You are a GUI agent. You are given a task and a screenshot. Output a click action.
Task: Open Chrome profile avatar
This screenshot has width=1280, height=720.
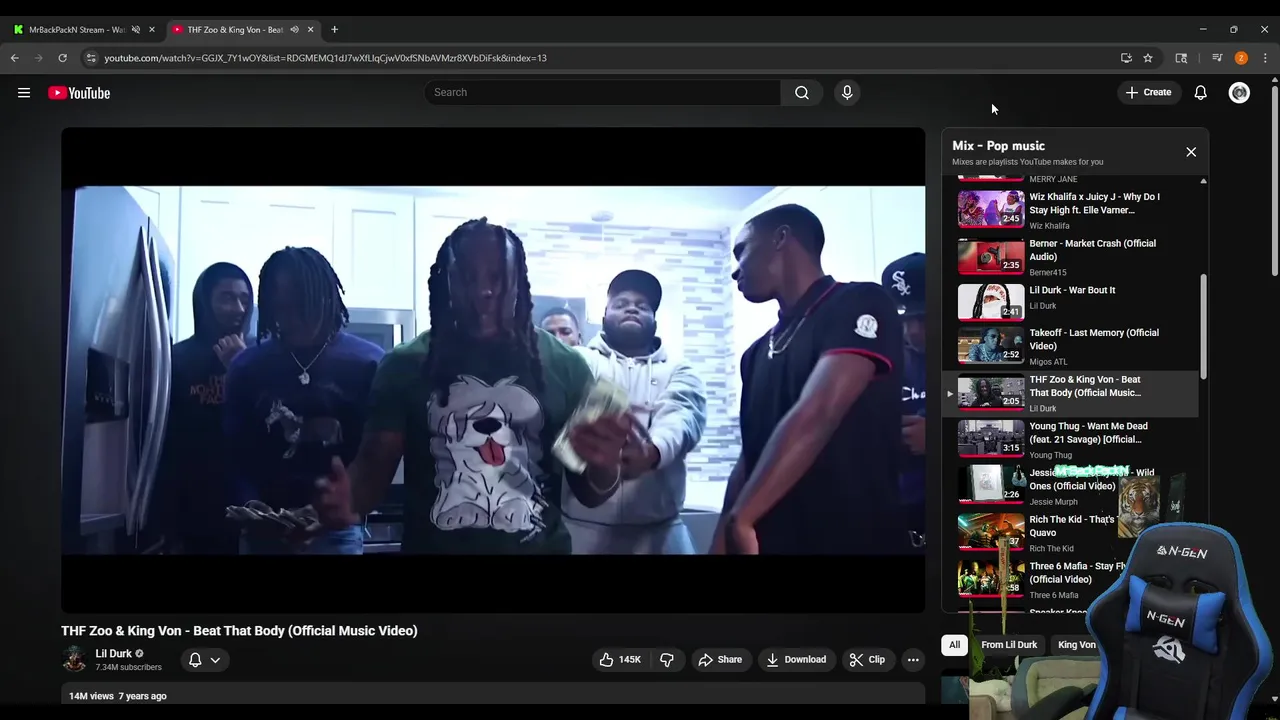pos(1241,58)
